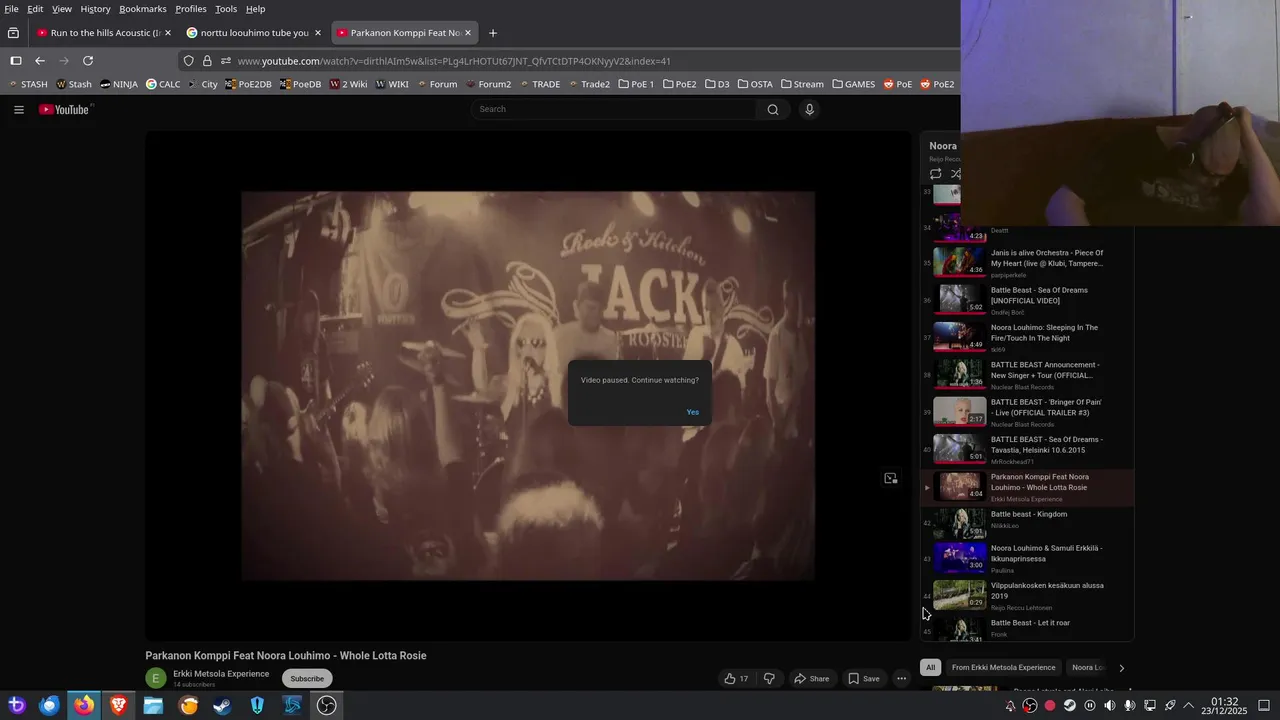Close the 'Parkanon Komppi' tab
The height and width of the screenshot is (720, 1280).
[467, 33]
